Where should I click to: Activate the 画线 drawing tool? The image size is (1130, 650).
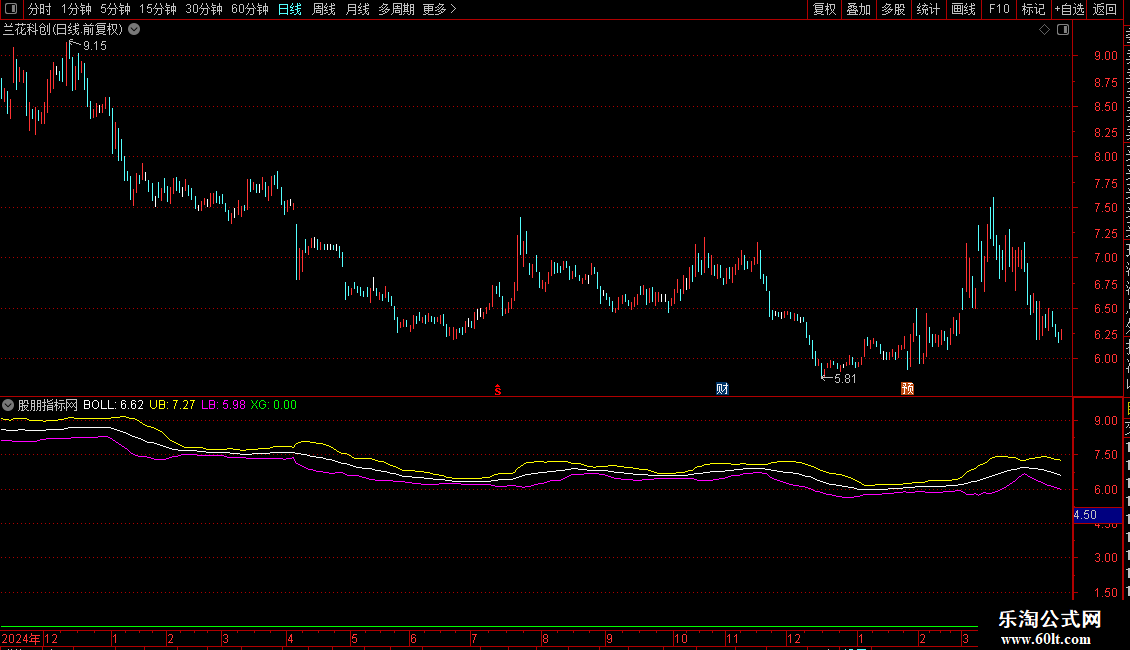point(964,9)
